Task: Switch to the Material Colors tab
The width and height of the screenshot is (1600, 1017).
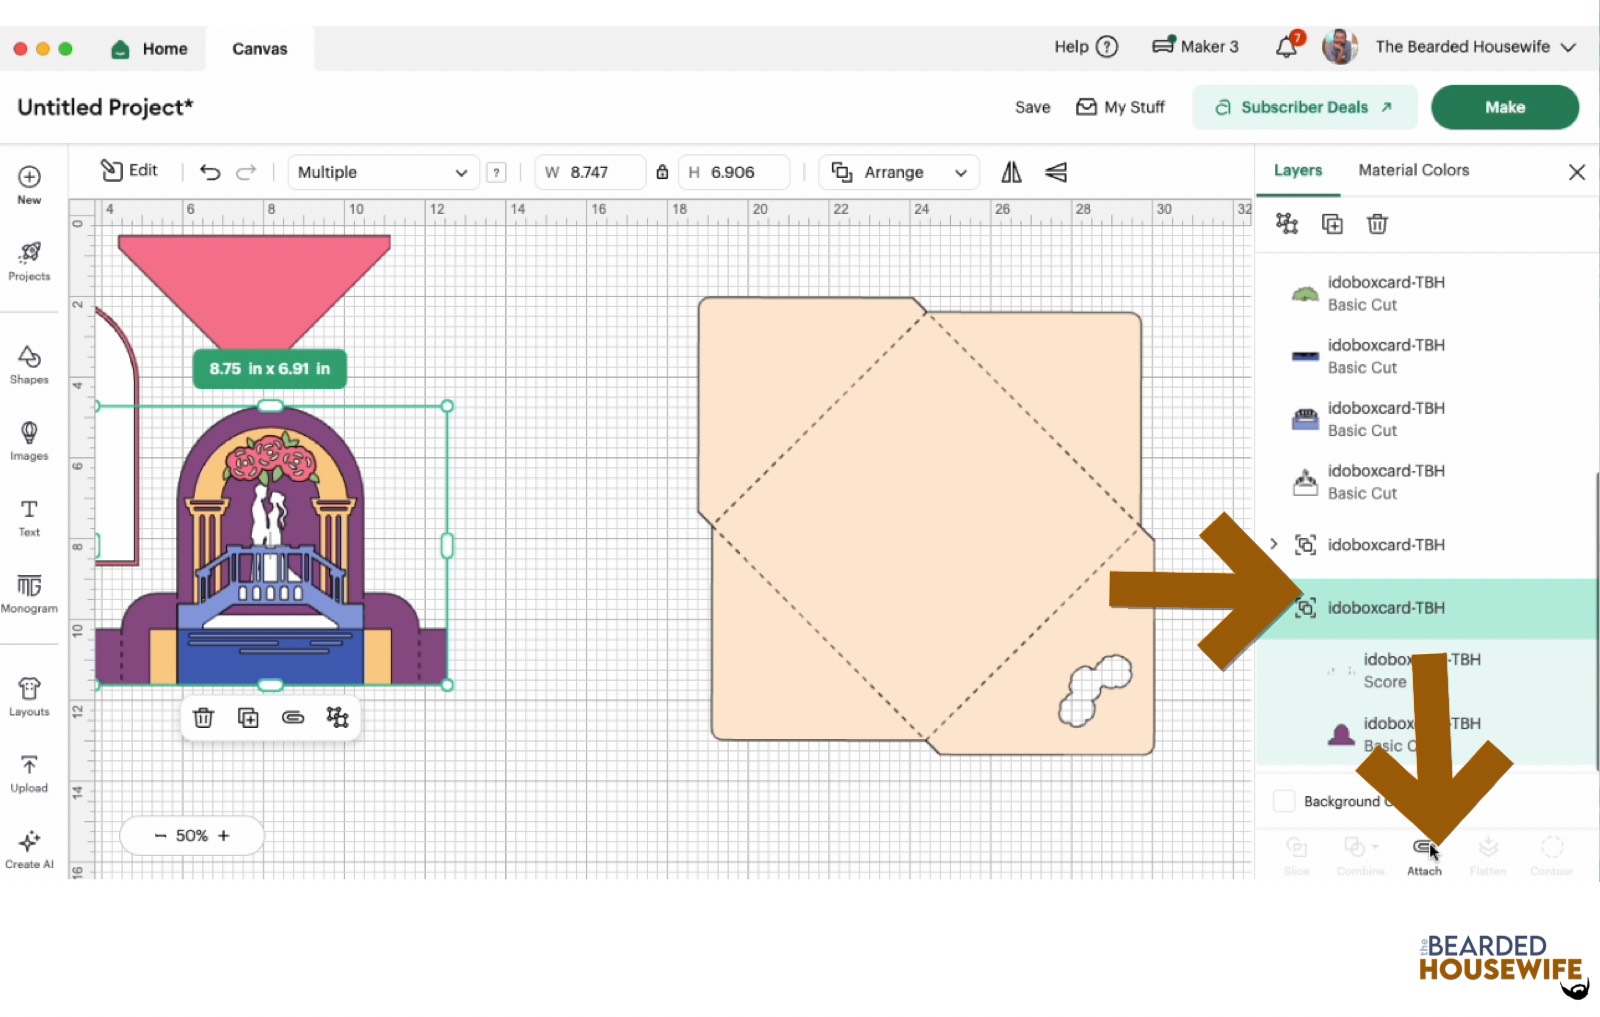Action: coord(1413,170)
